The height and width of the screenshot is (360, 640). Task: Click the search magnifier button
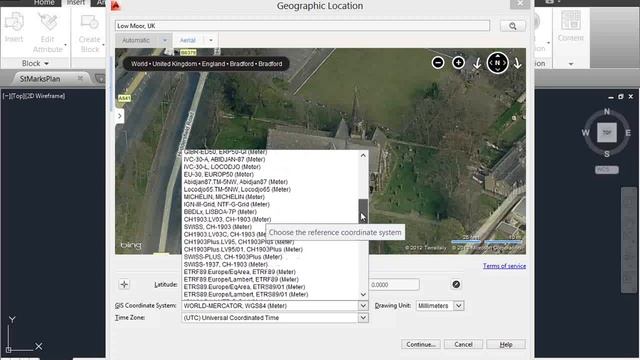click(513, 26)
